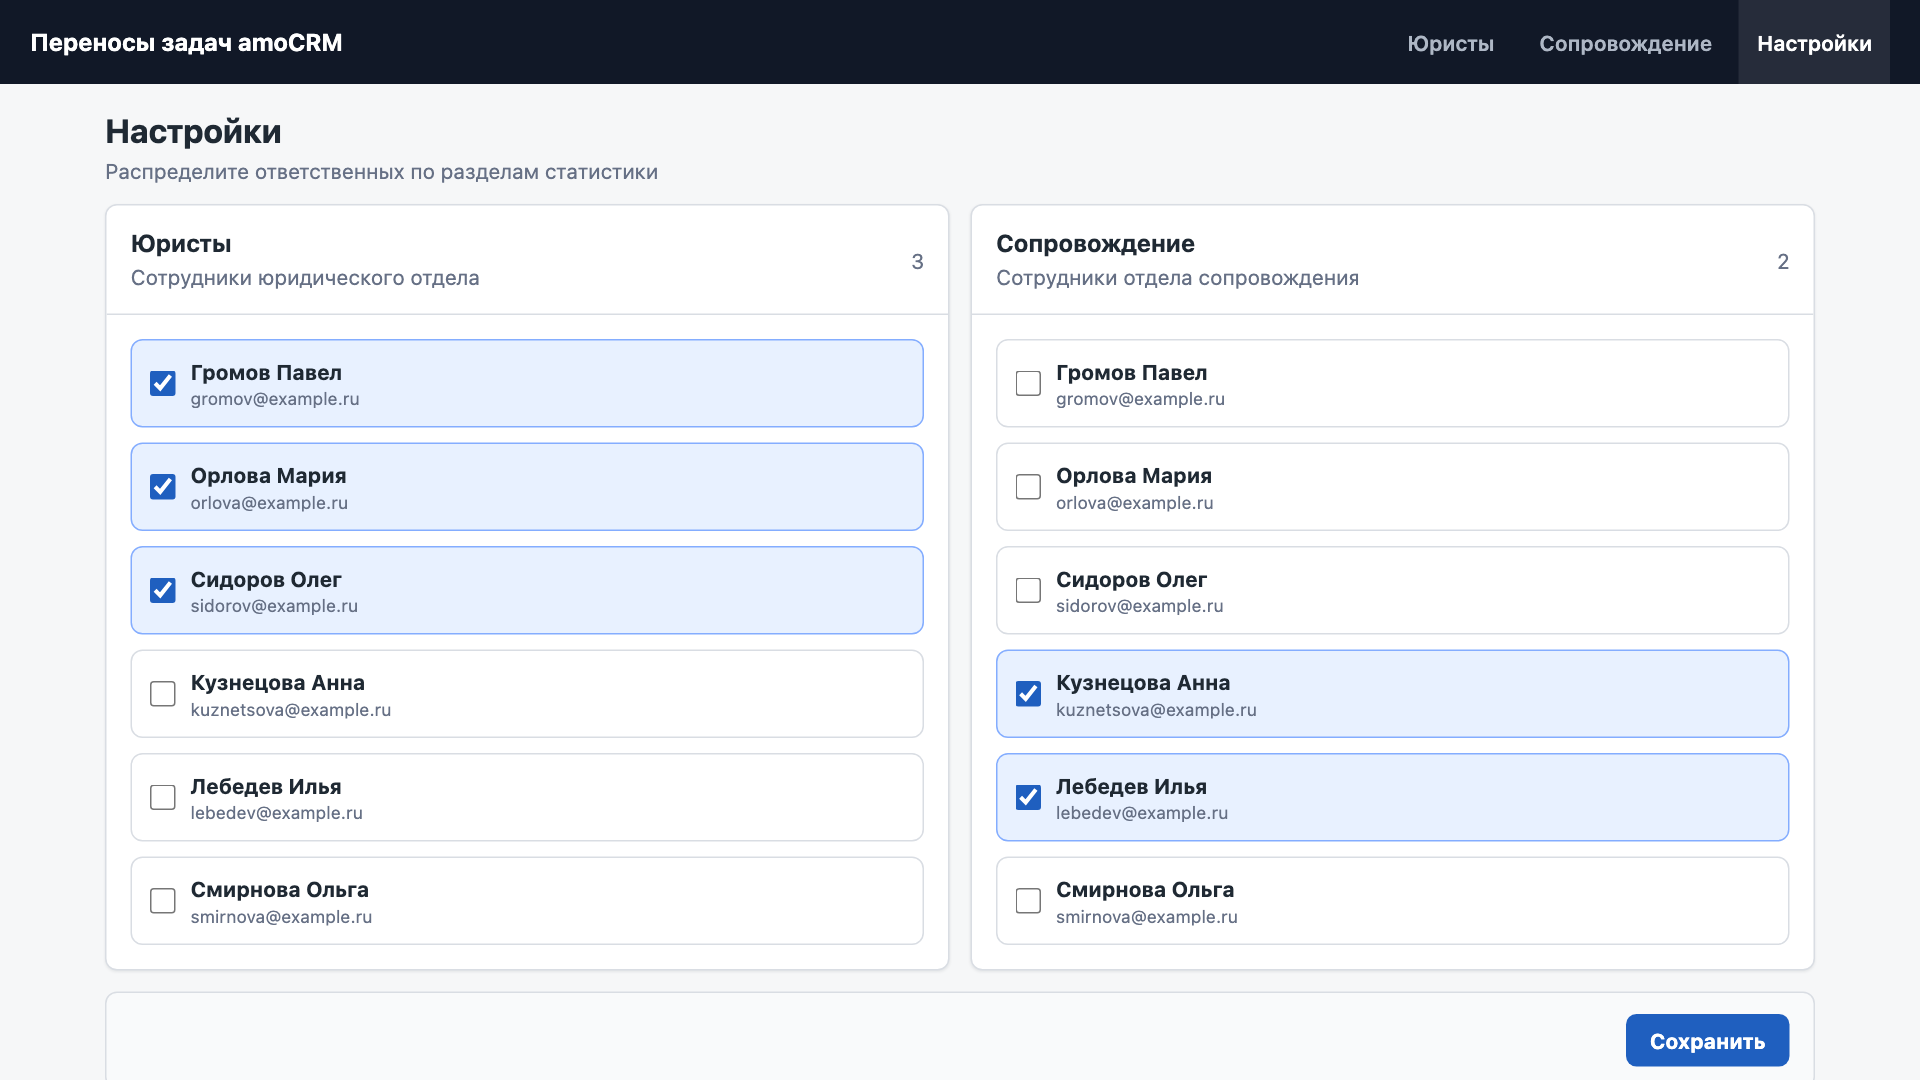Click gromov@example.ru in Юристы panel
1920x1080 pixels.
(275, 399)
